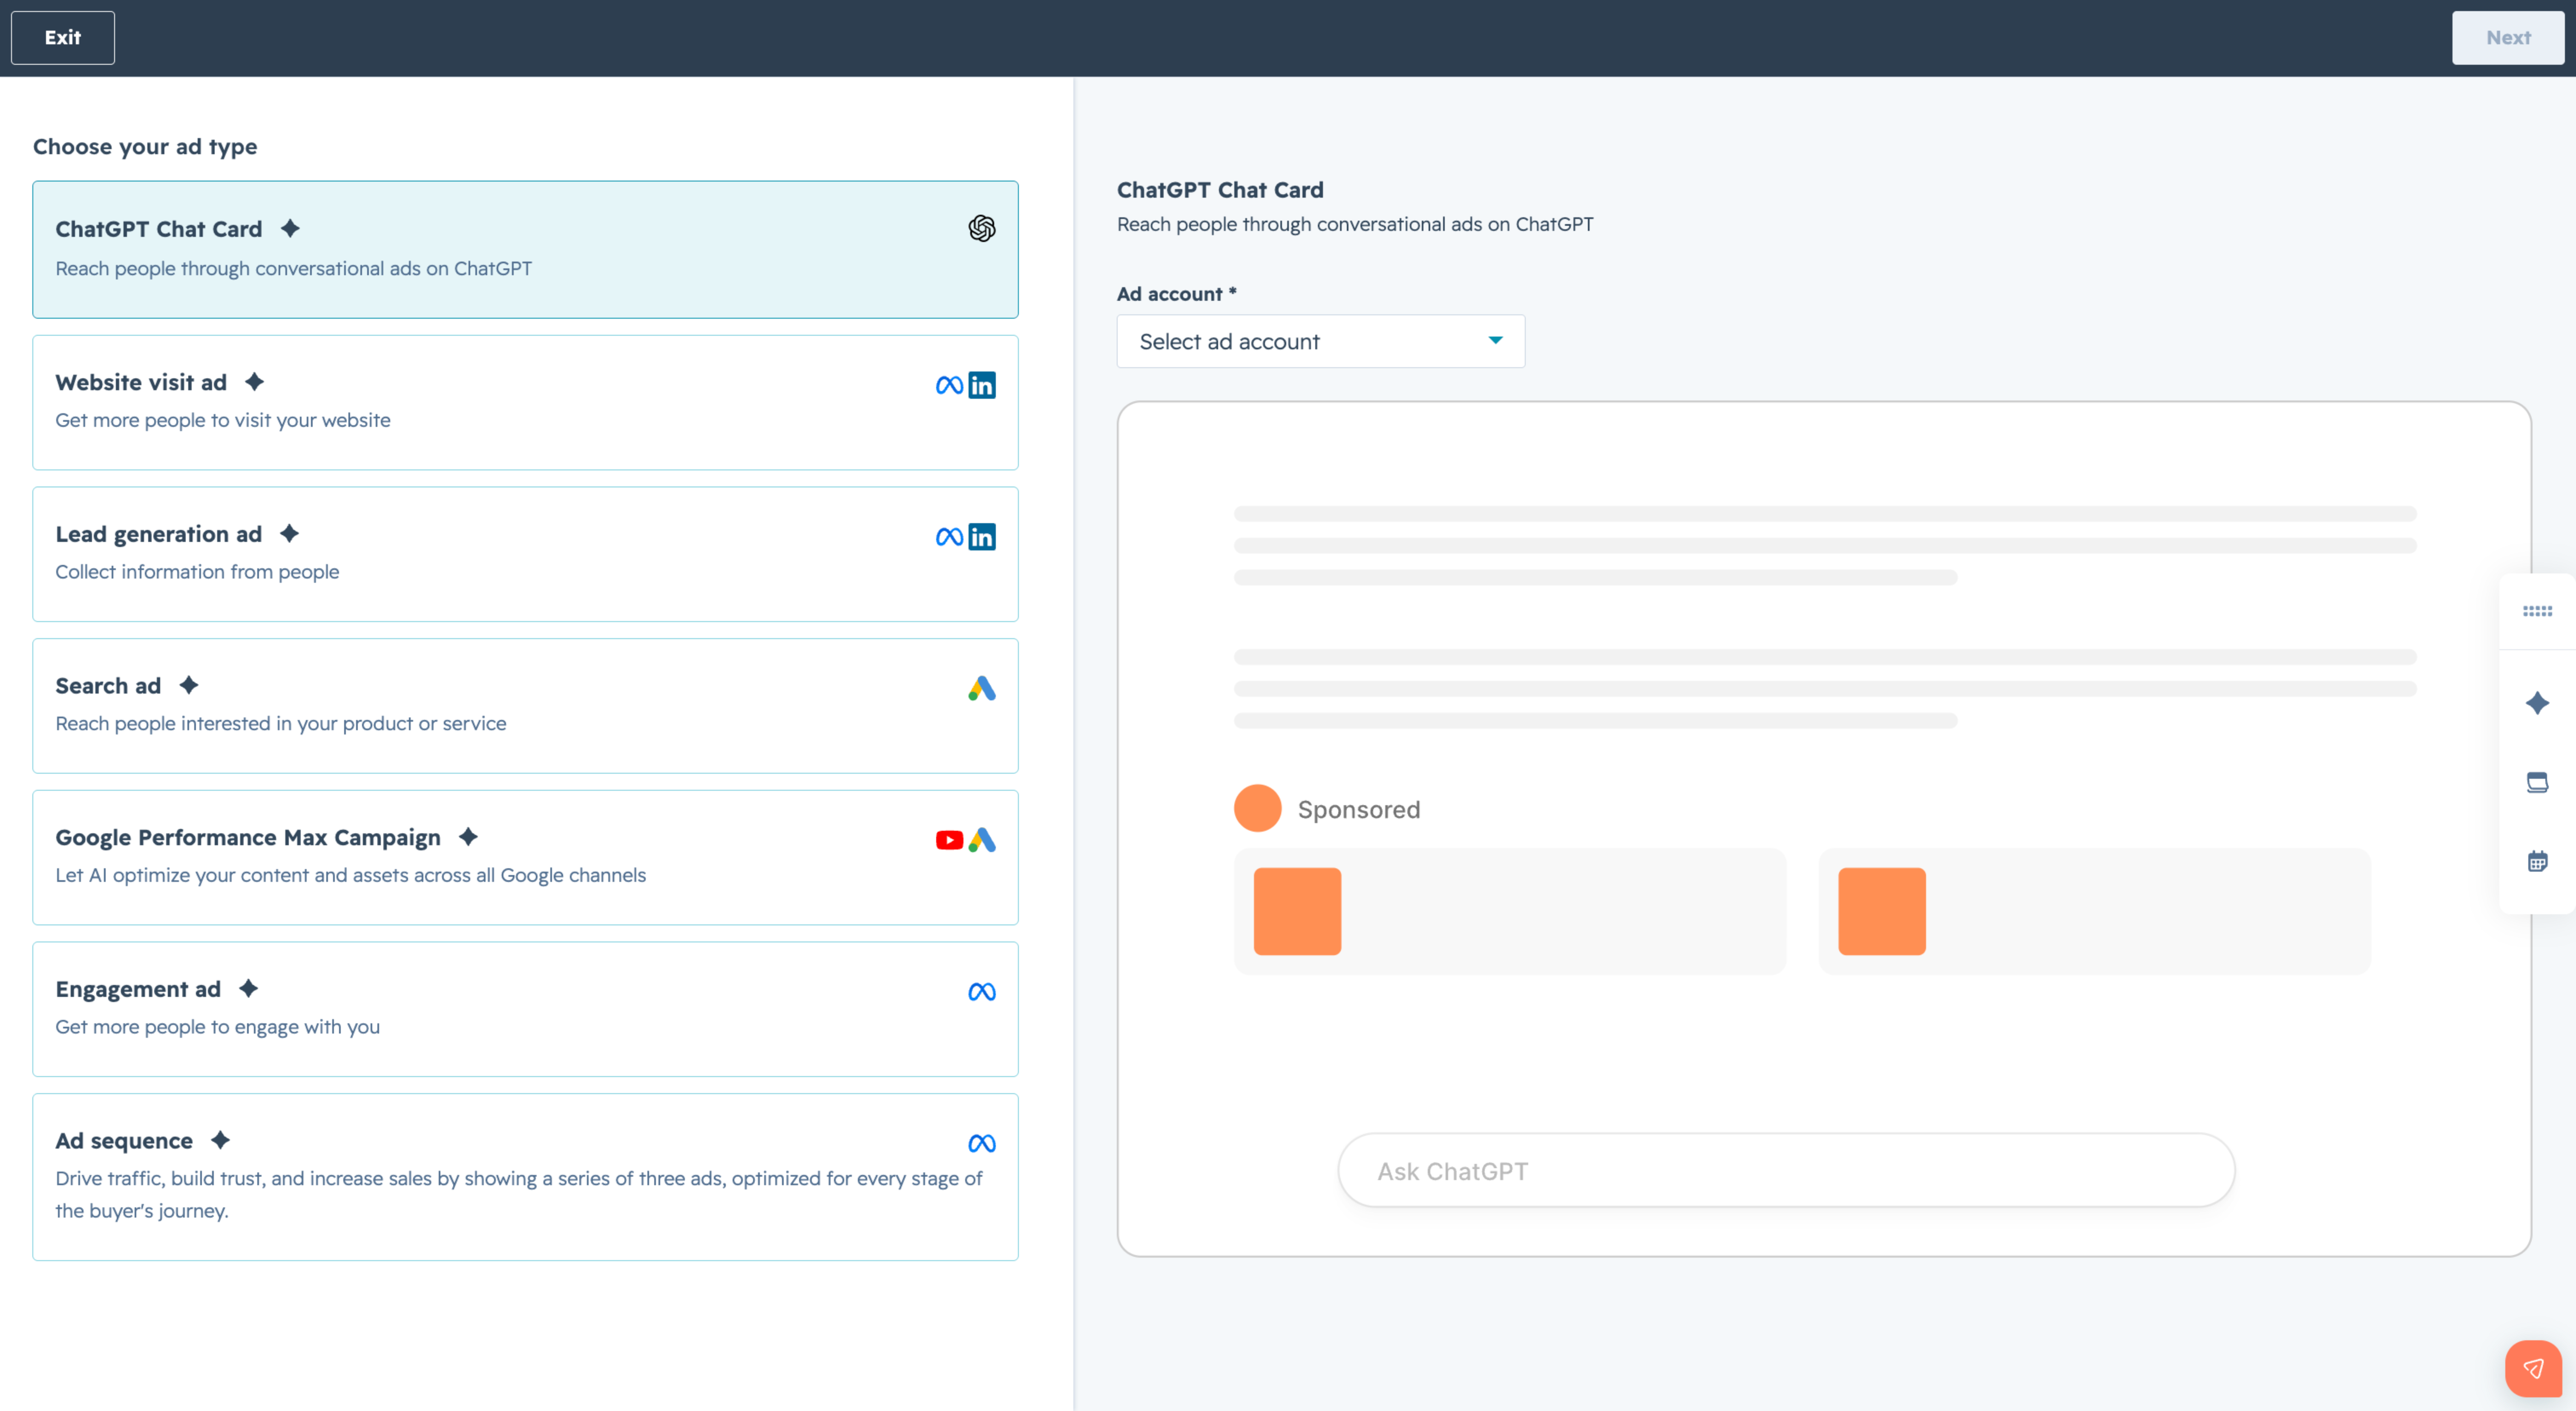2576x1411 pixels.
Task: Click the 'Choose your ad type' heading
Action: (x=145, y=147)
